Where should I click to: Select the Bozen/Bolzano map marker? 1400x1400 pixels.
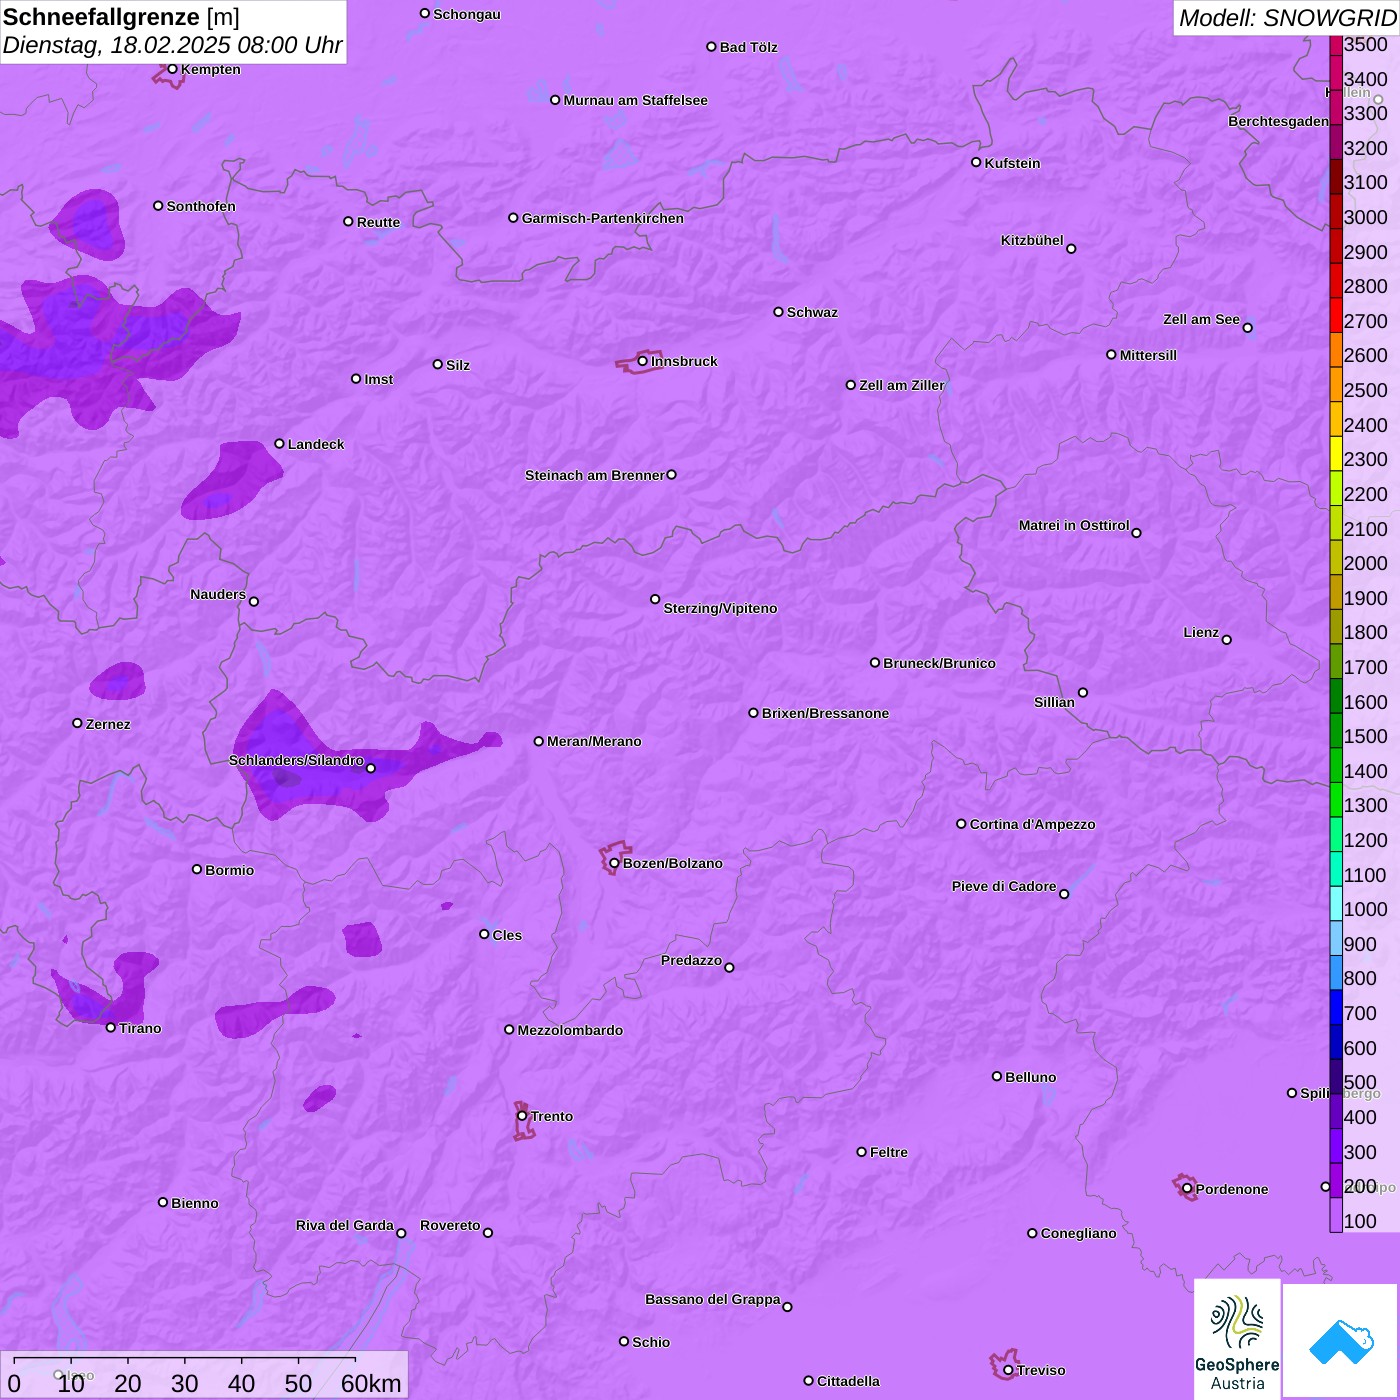[x=615, y=863]
